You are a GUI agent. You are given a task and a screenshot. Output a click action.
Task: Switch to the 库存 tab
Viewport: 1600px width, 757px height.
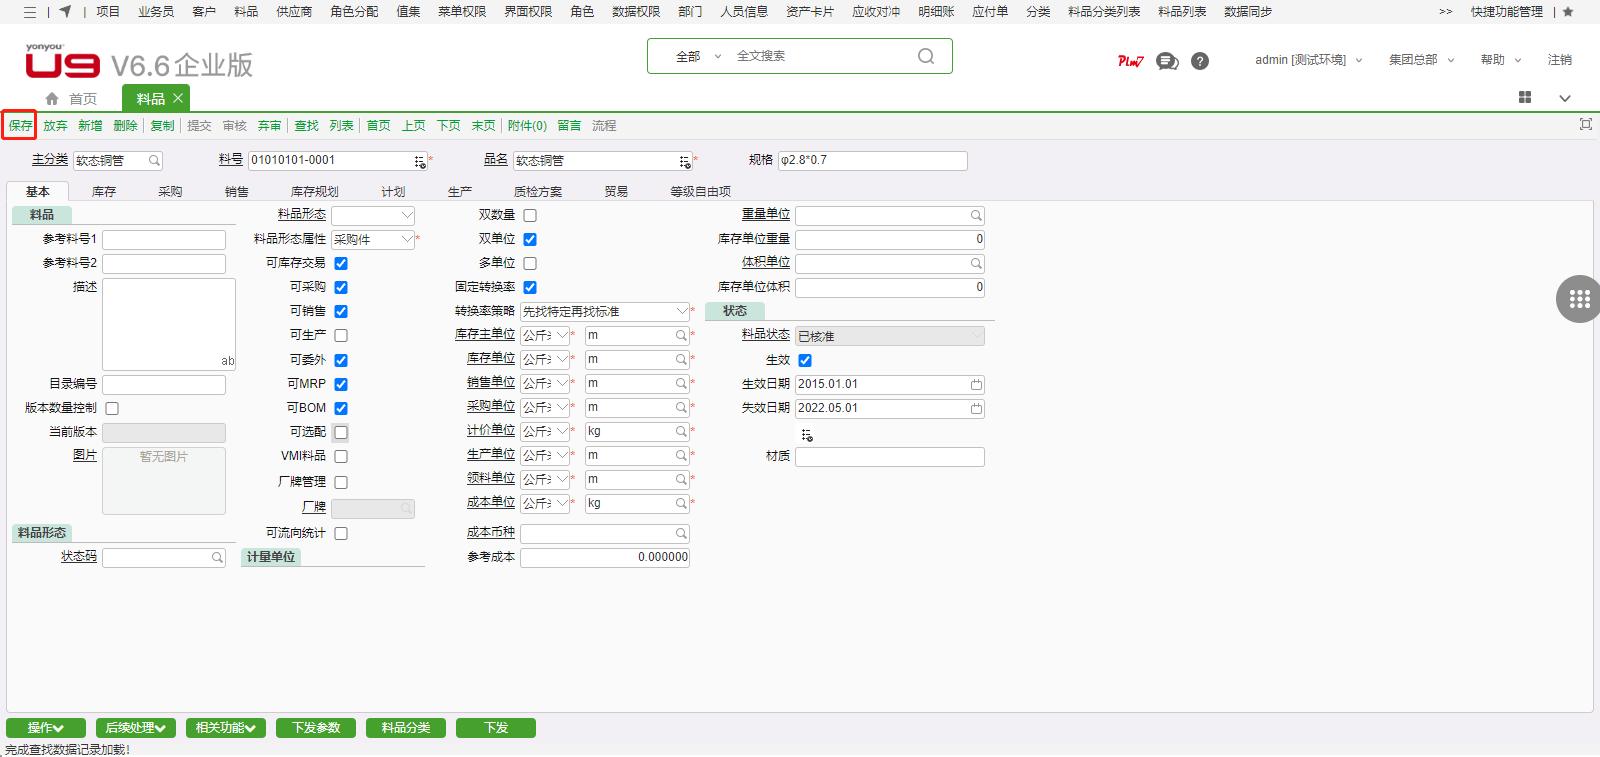[x=104, y=191]
